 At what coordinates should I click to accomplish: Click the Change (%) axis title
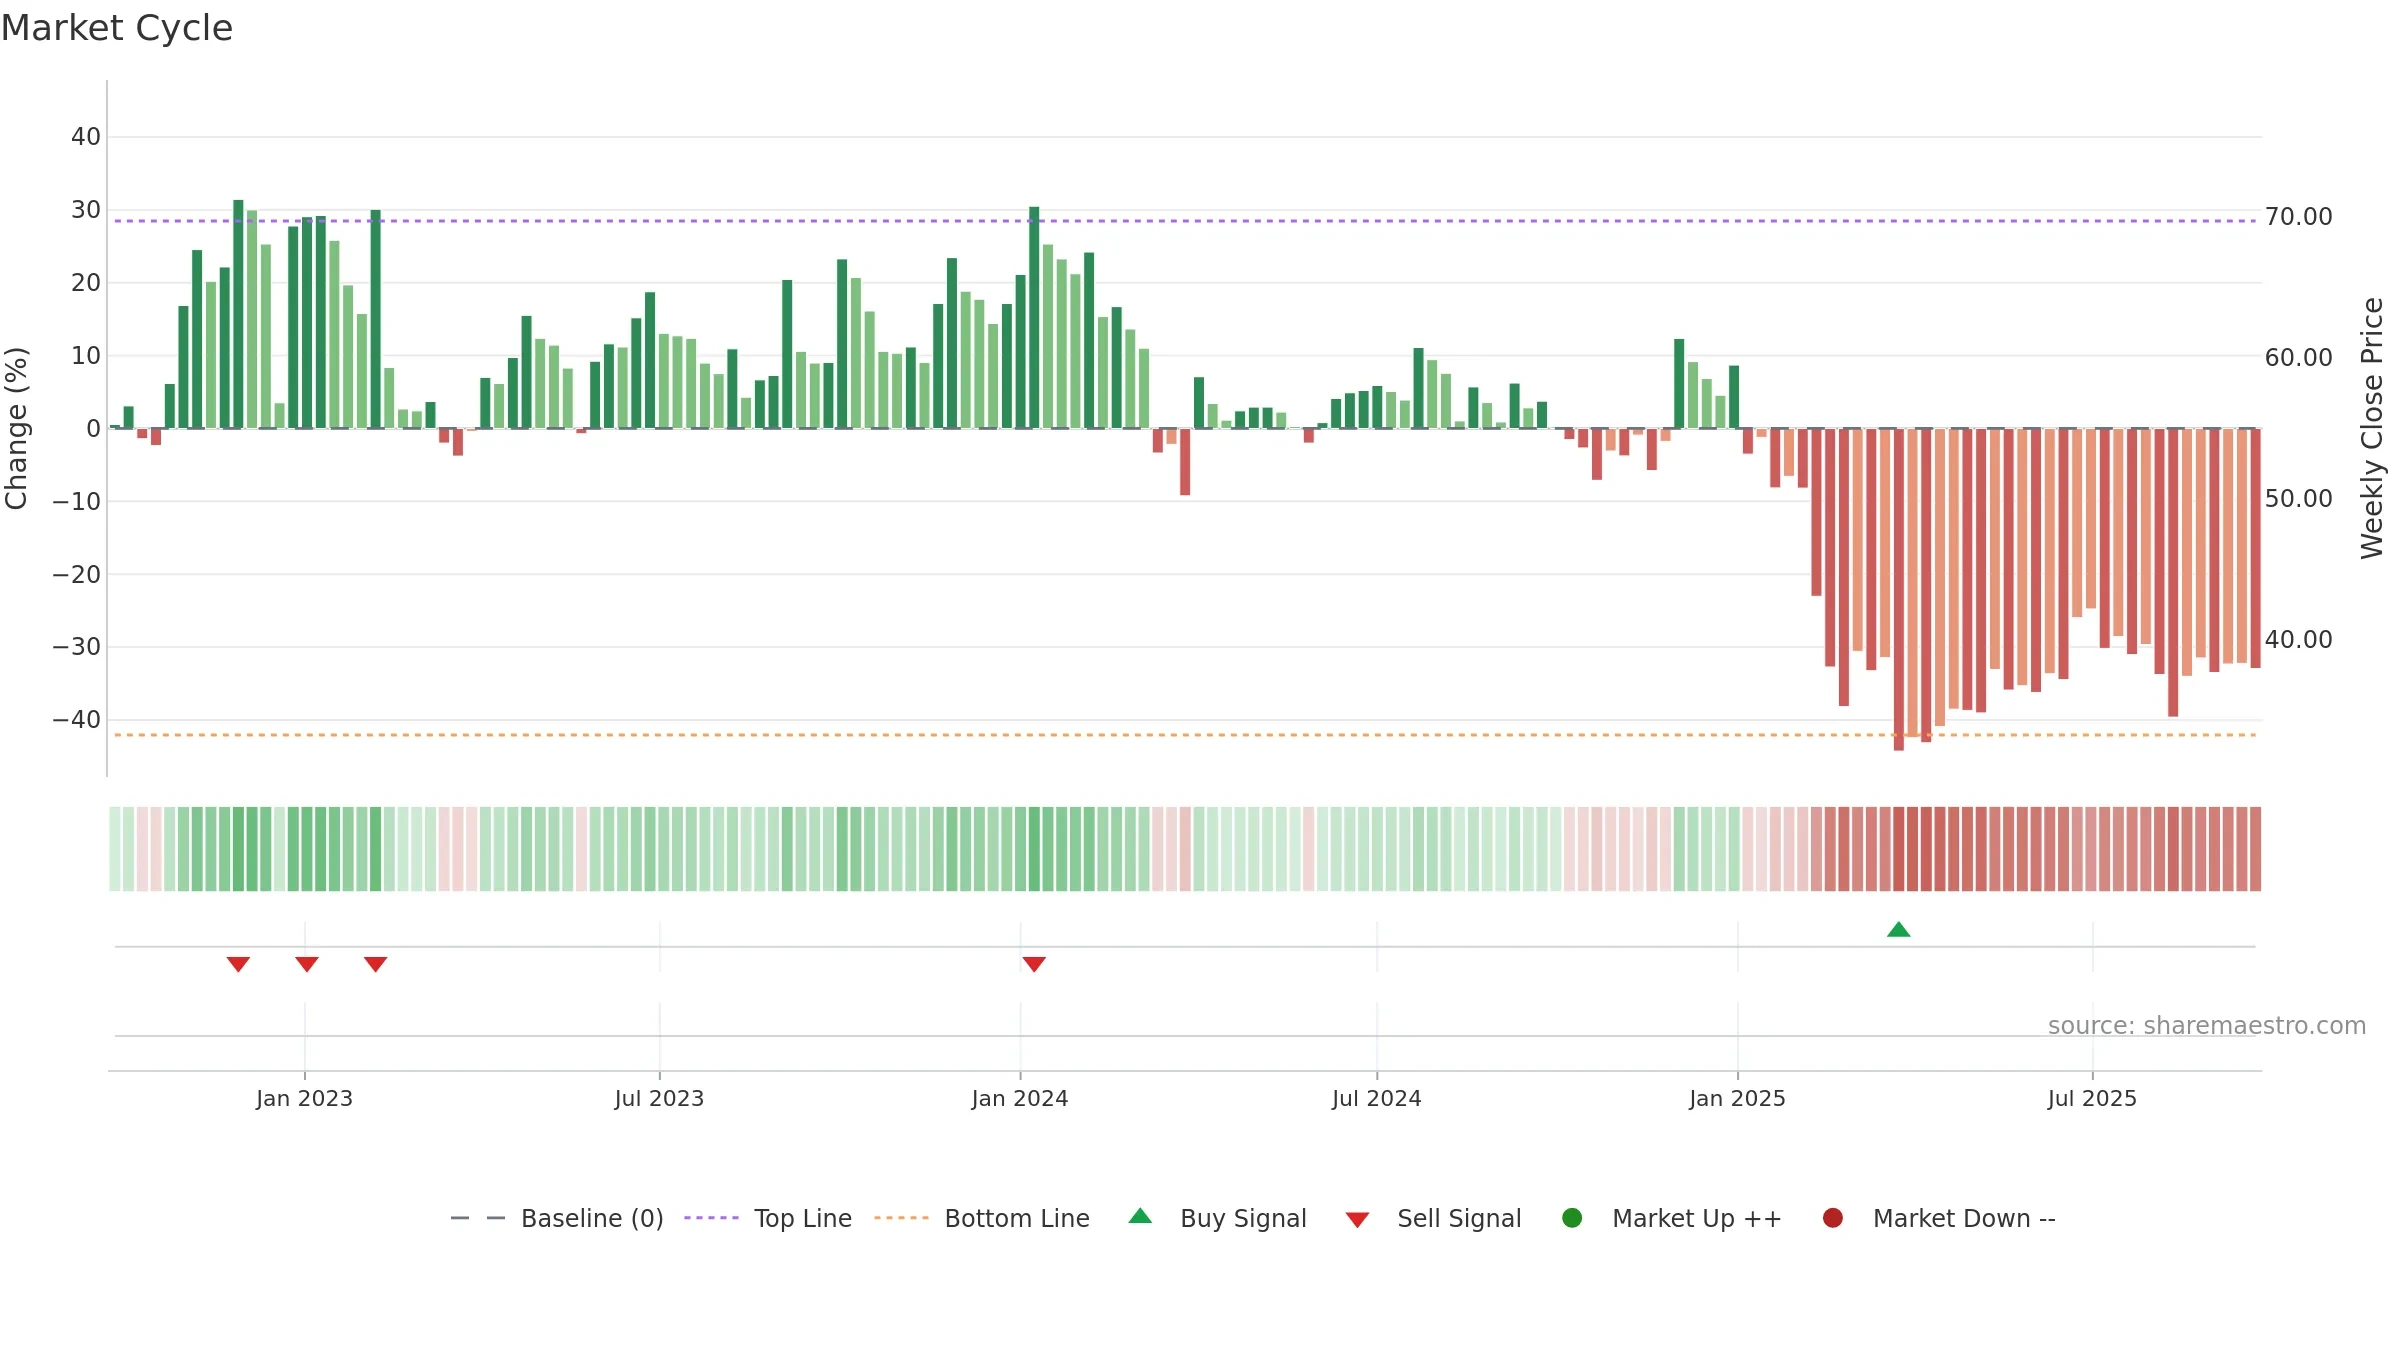pyautogui.click(x=16, y=428)
